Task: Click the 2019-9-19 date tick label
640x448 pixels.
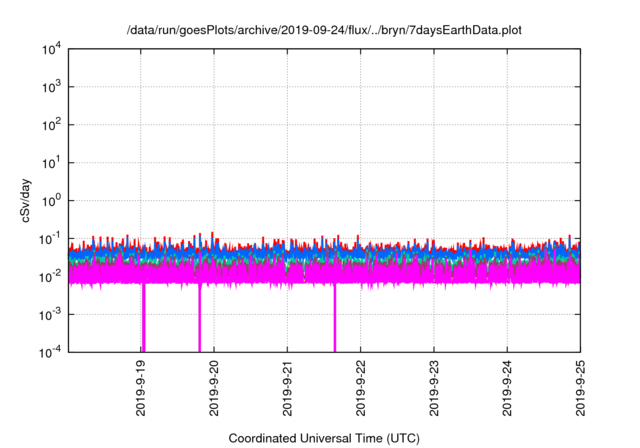Action: coord(141,388)
